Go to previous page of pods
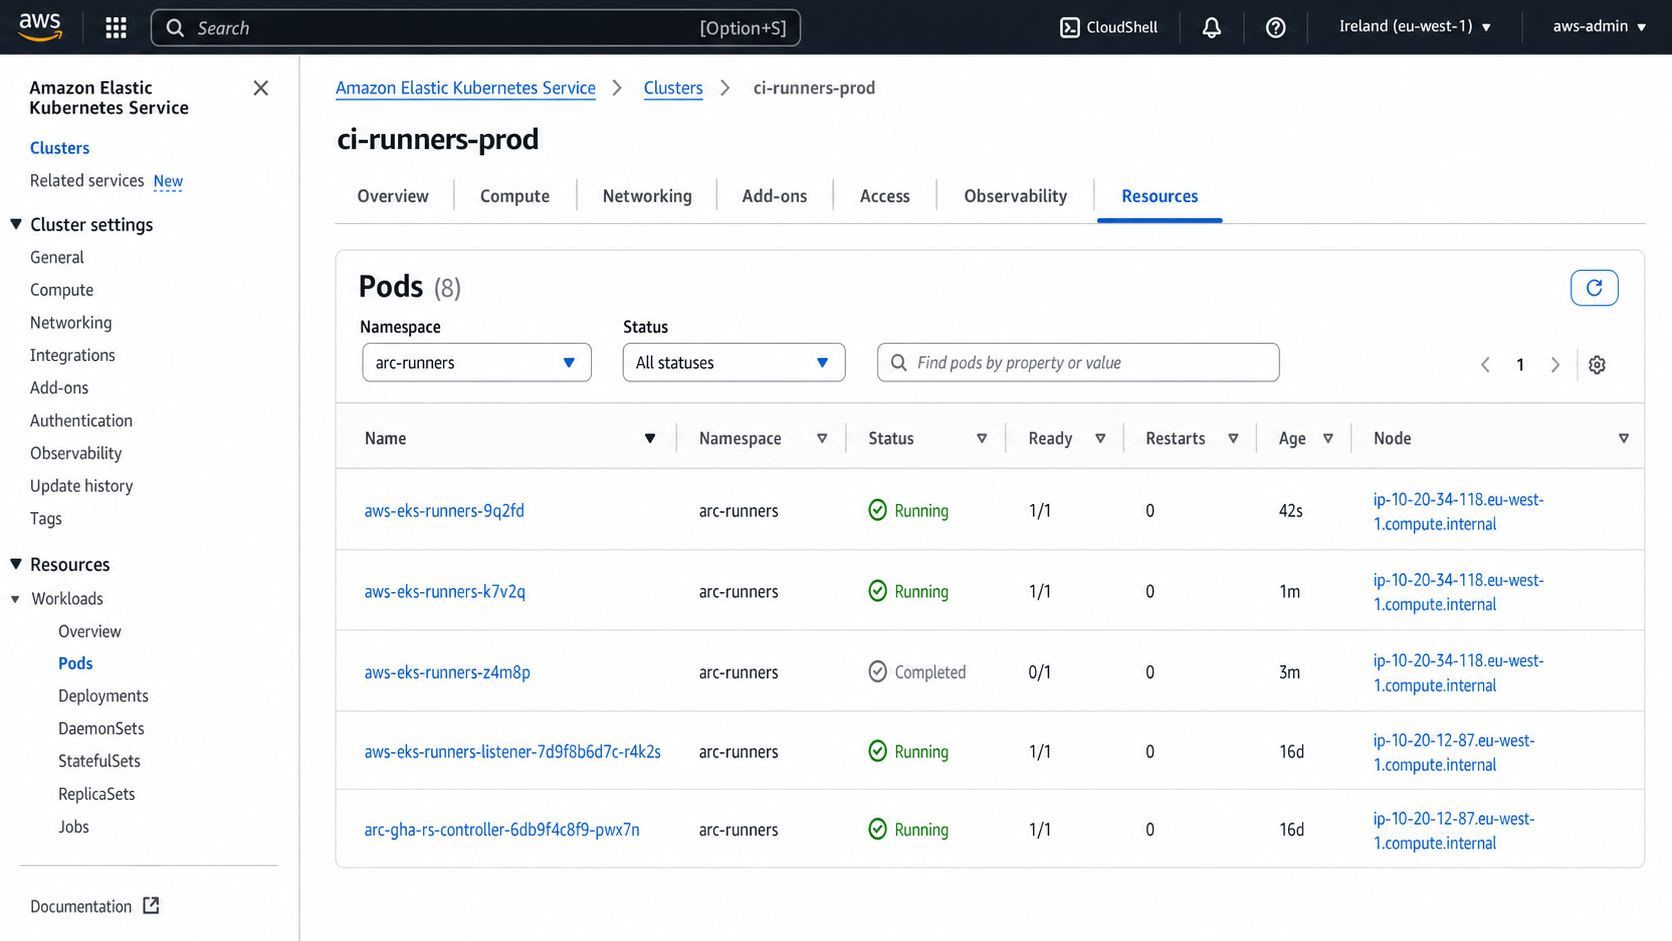The image size is (1672, 941). pyautogui.click(x=1485, y=365)
